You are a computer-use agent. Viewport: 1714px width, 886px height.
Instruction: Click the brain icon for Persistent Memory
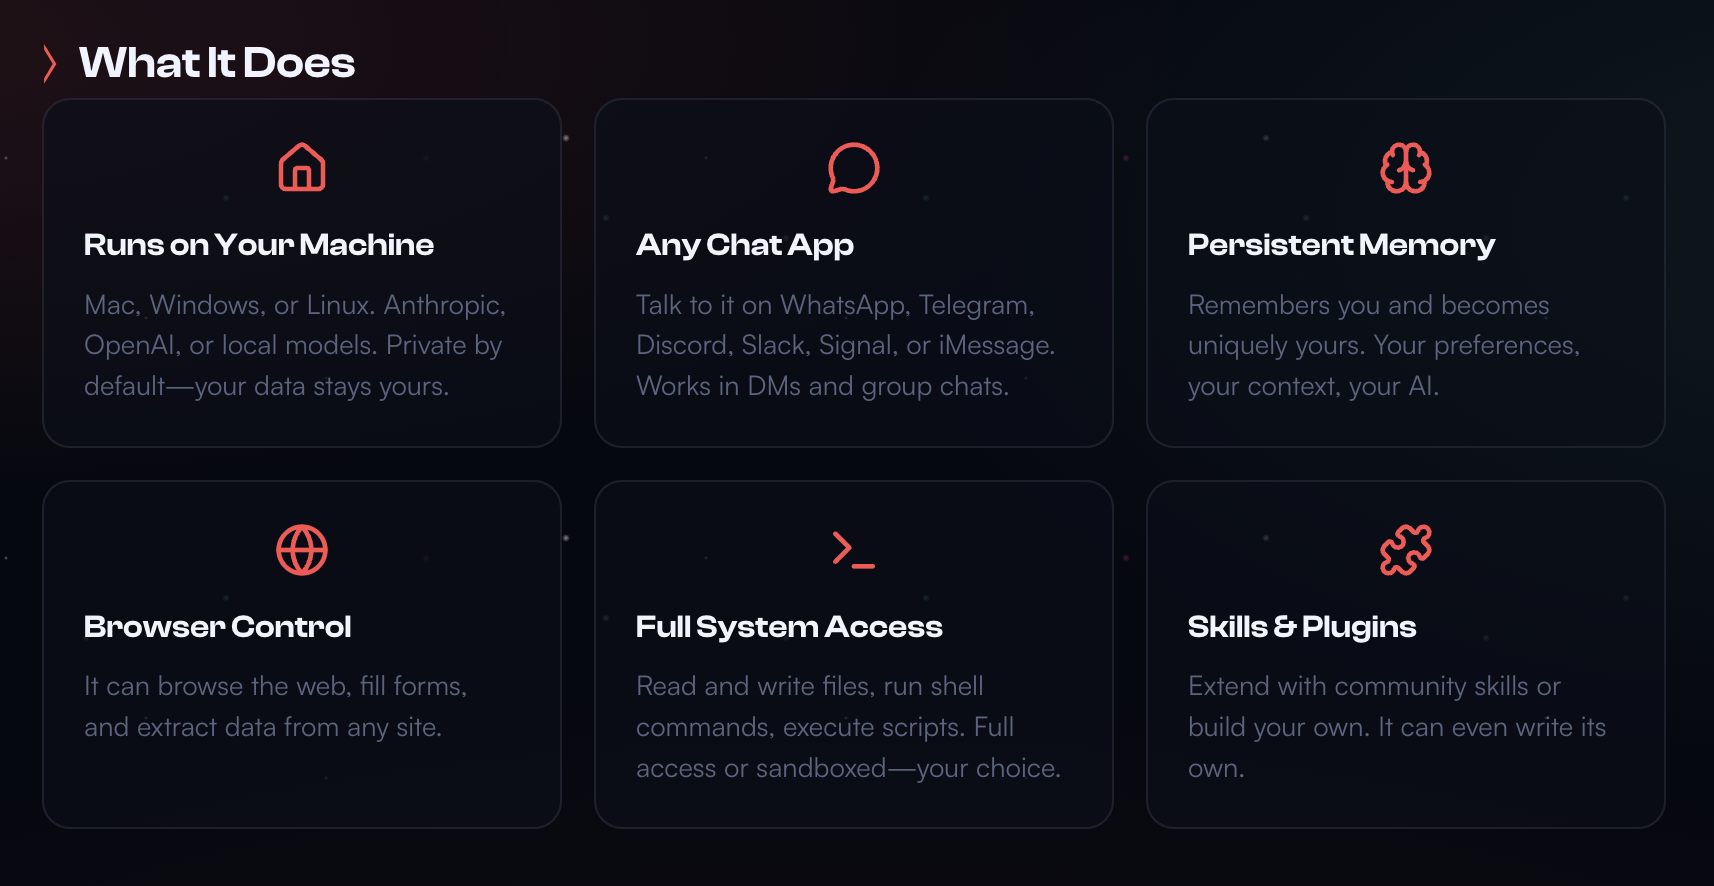point(1405,168)
